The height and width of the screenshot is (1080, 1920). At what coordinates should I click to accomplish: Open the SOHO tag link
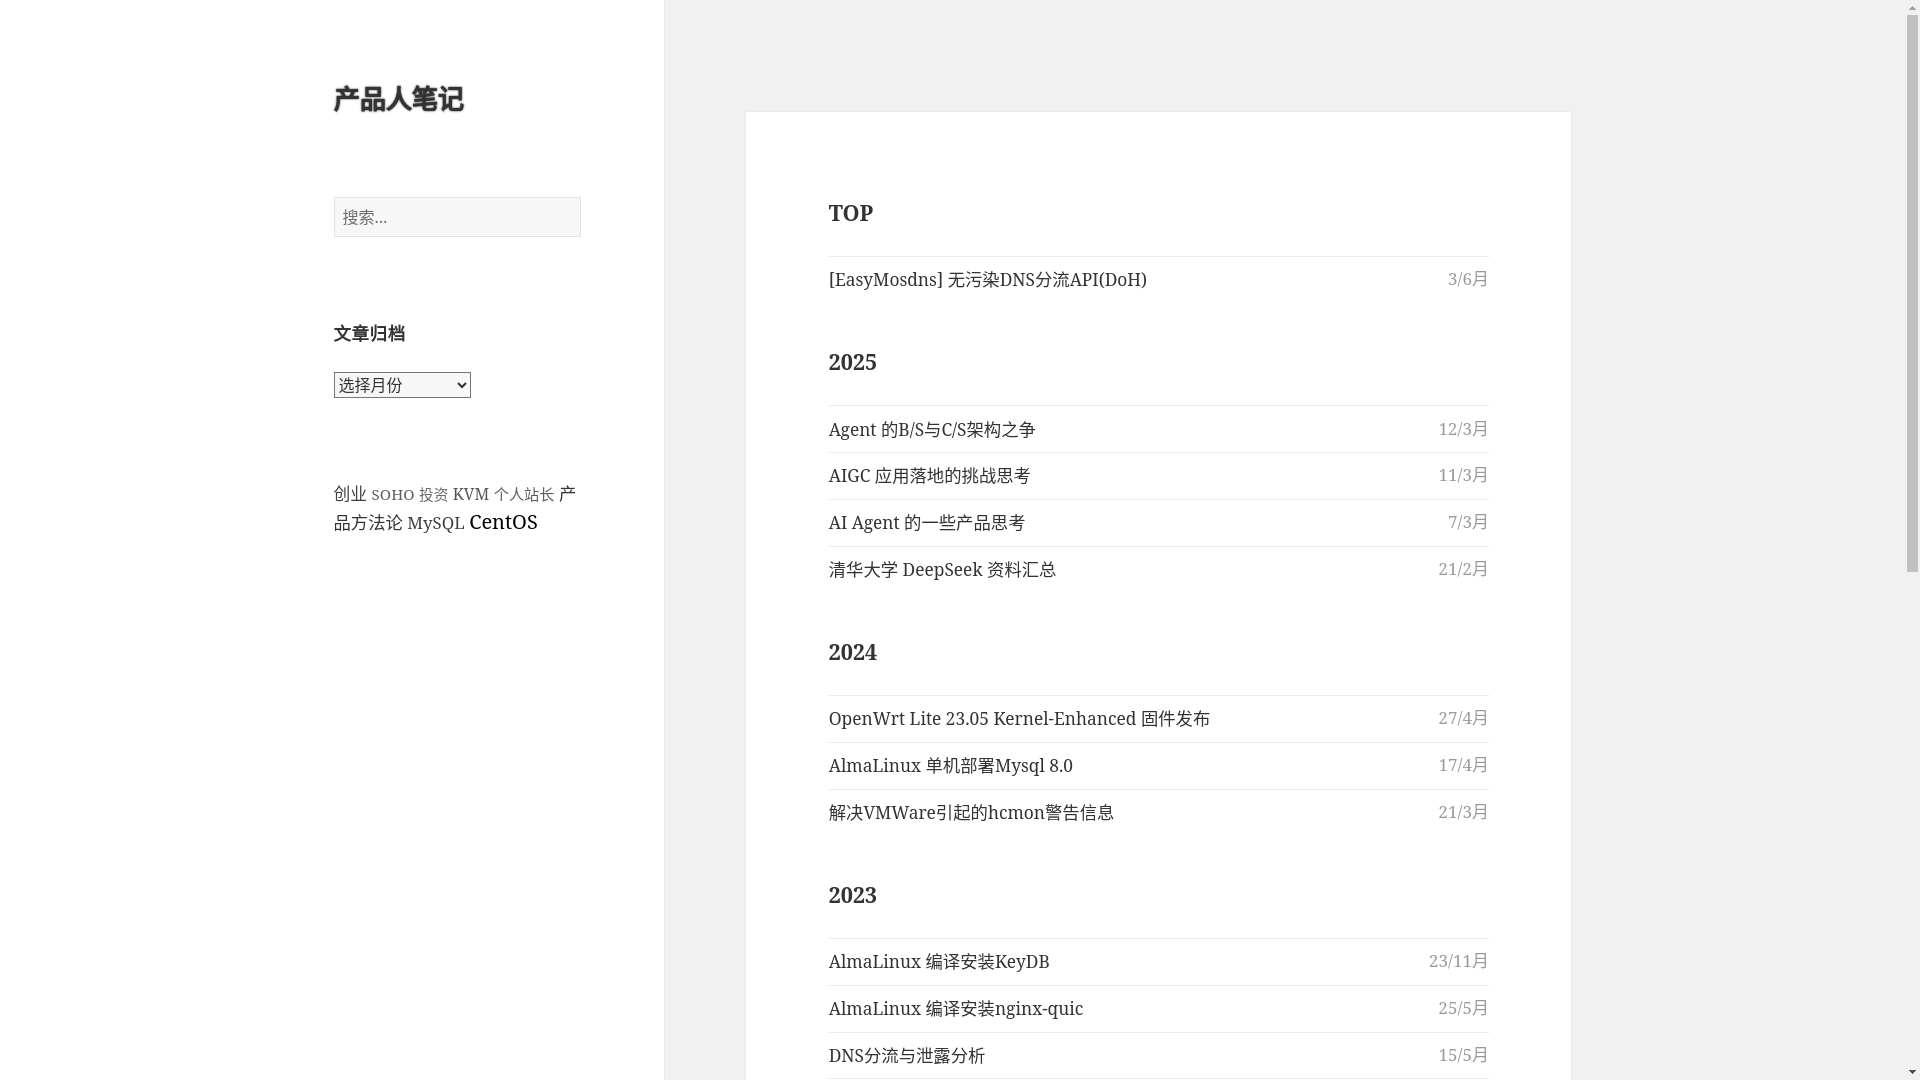(x=393, y=495)
